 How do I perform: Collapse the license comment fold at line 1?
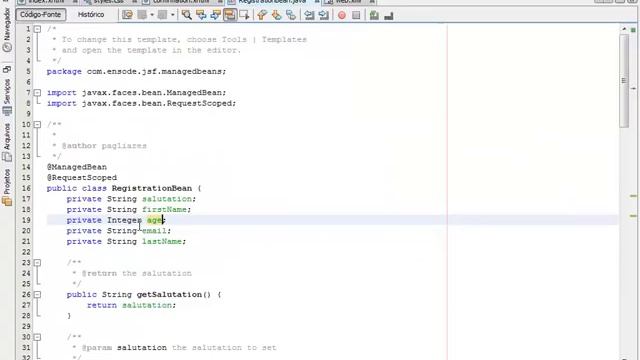pyautogui.click(x=37, y=29)
